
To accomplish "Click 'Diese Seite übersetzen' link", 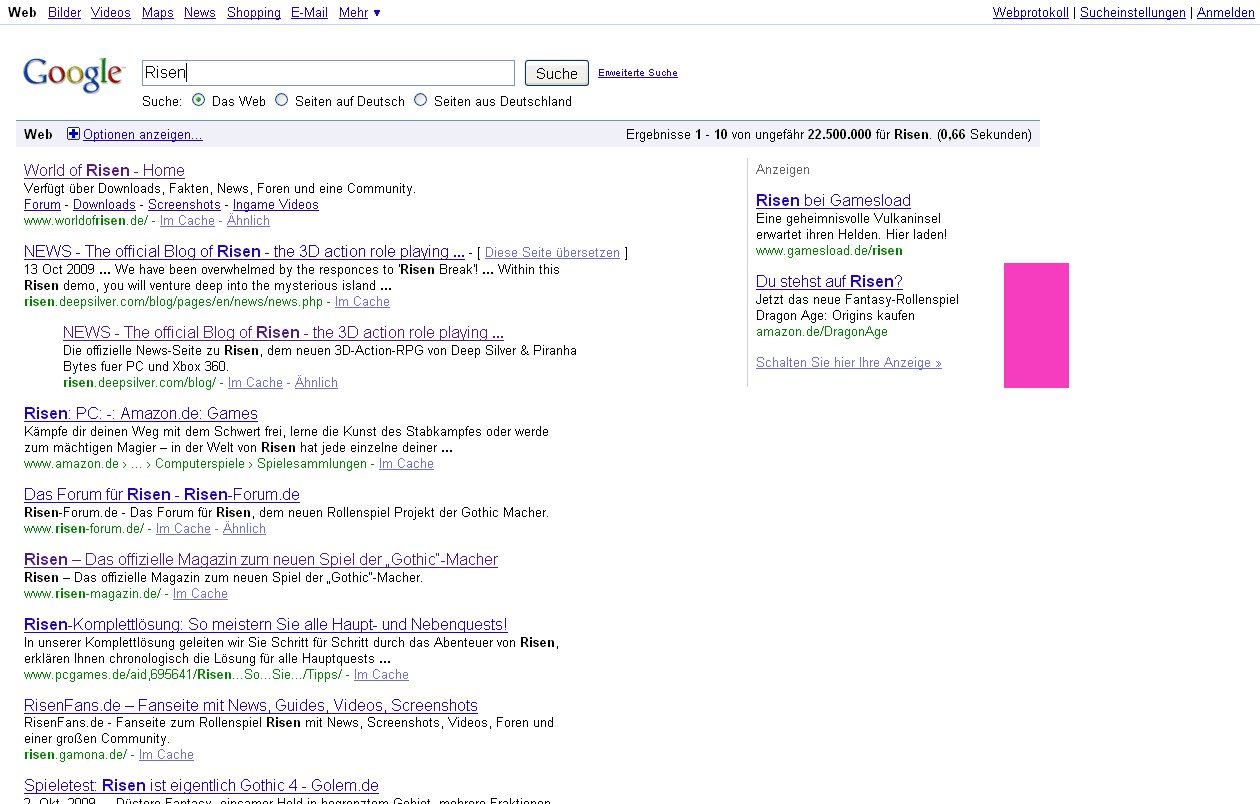I will (552, 252).
